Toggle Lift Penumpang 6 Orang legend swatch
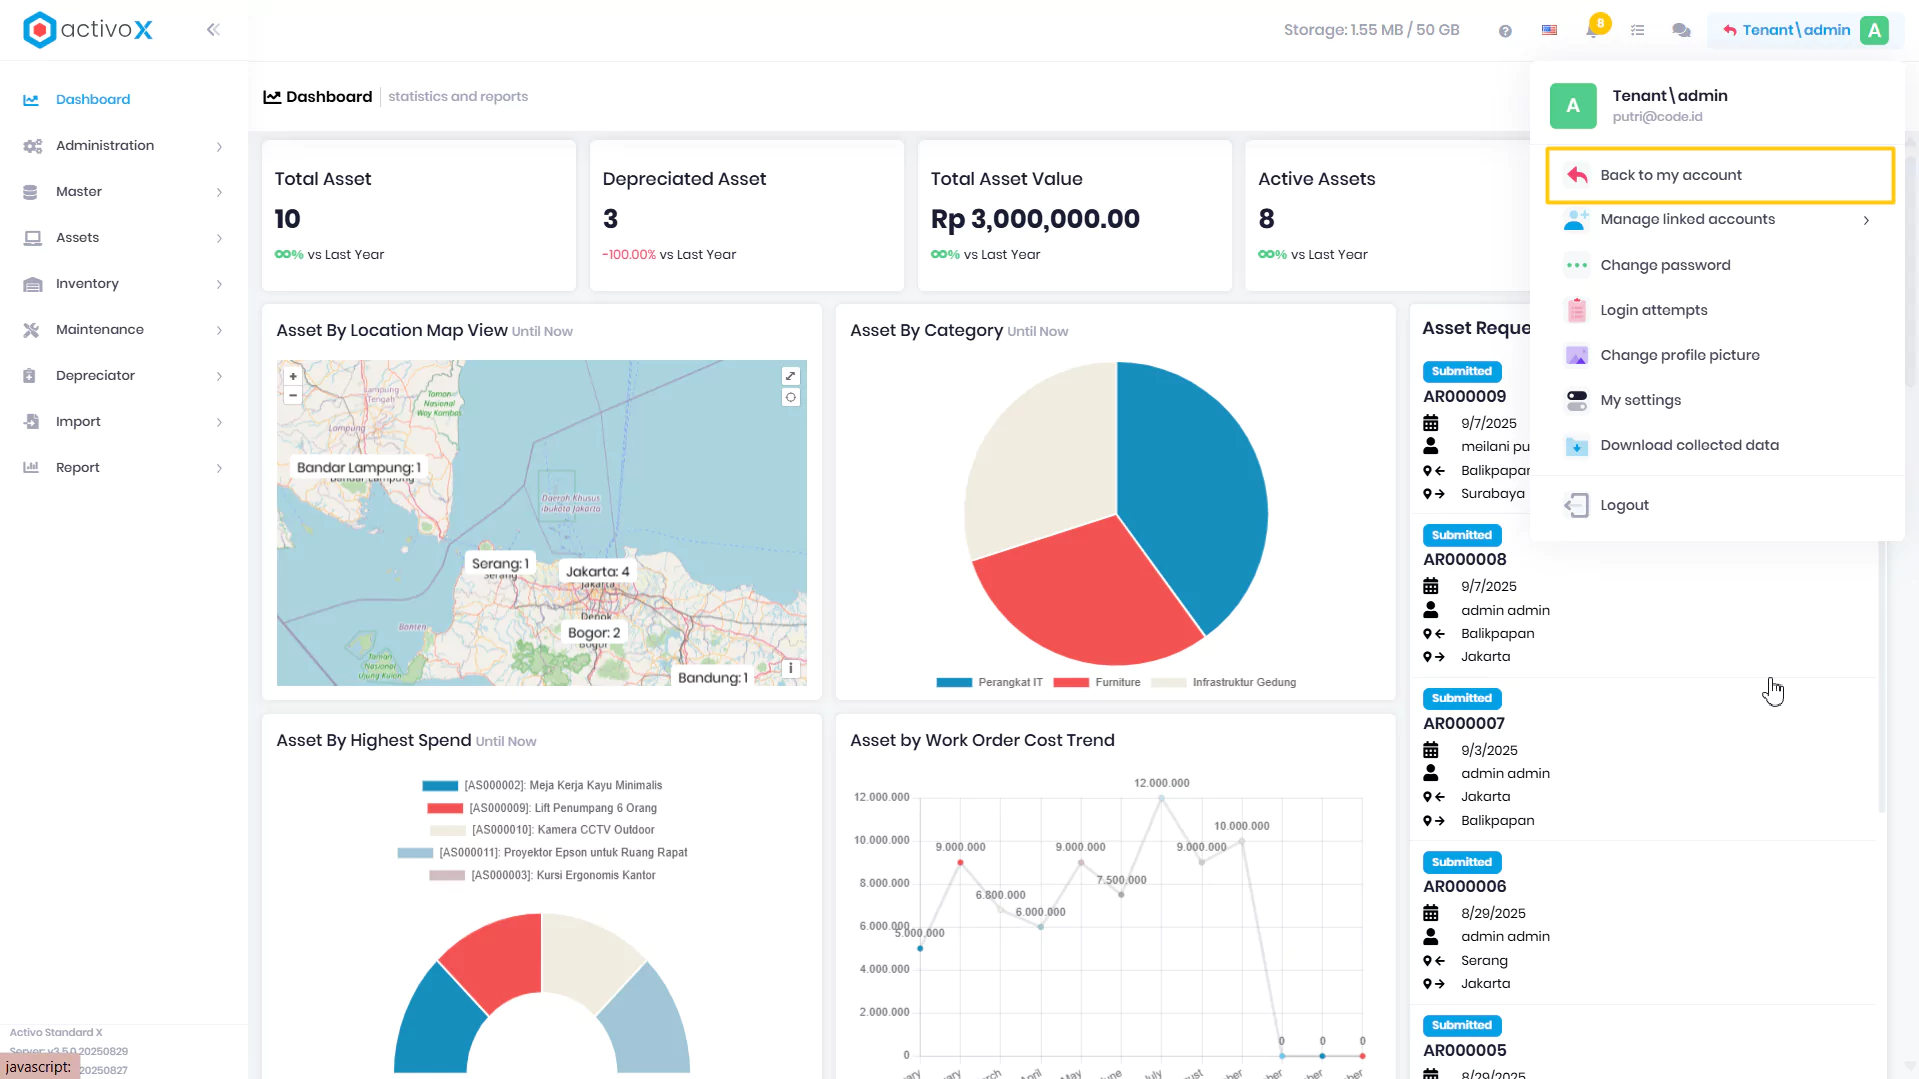Viewport: 1919px width, 1079px height. (x=445, y=808)
